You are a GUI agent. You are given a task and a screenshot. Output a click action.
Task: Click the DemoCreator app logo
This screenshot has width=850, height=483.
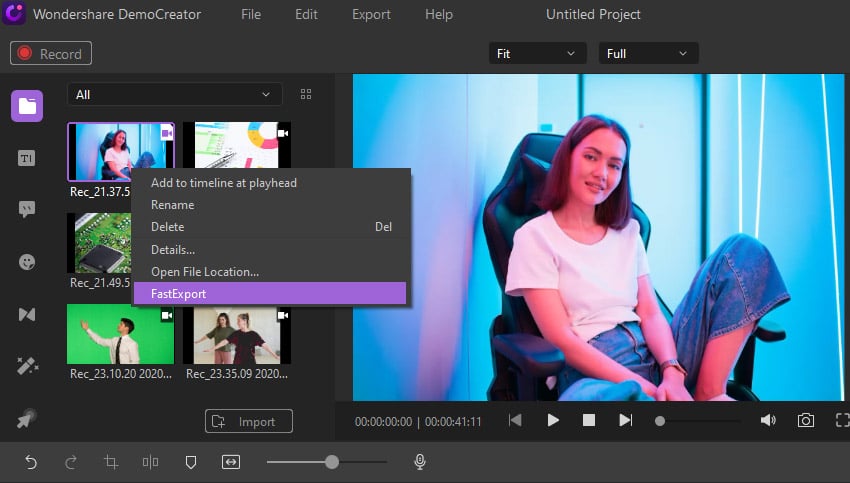click(14, 14)
